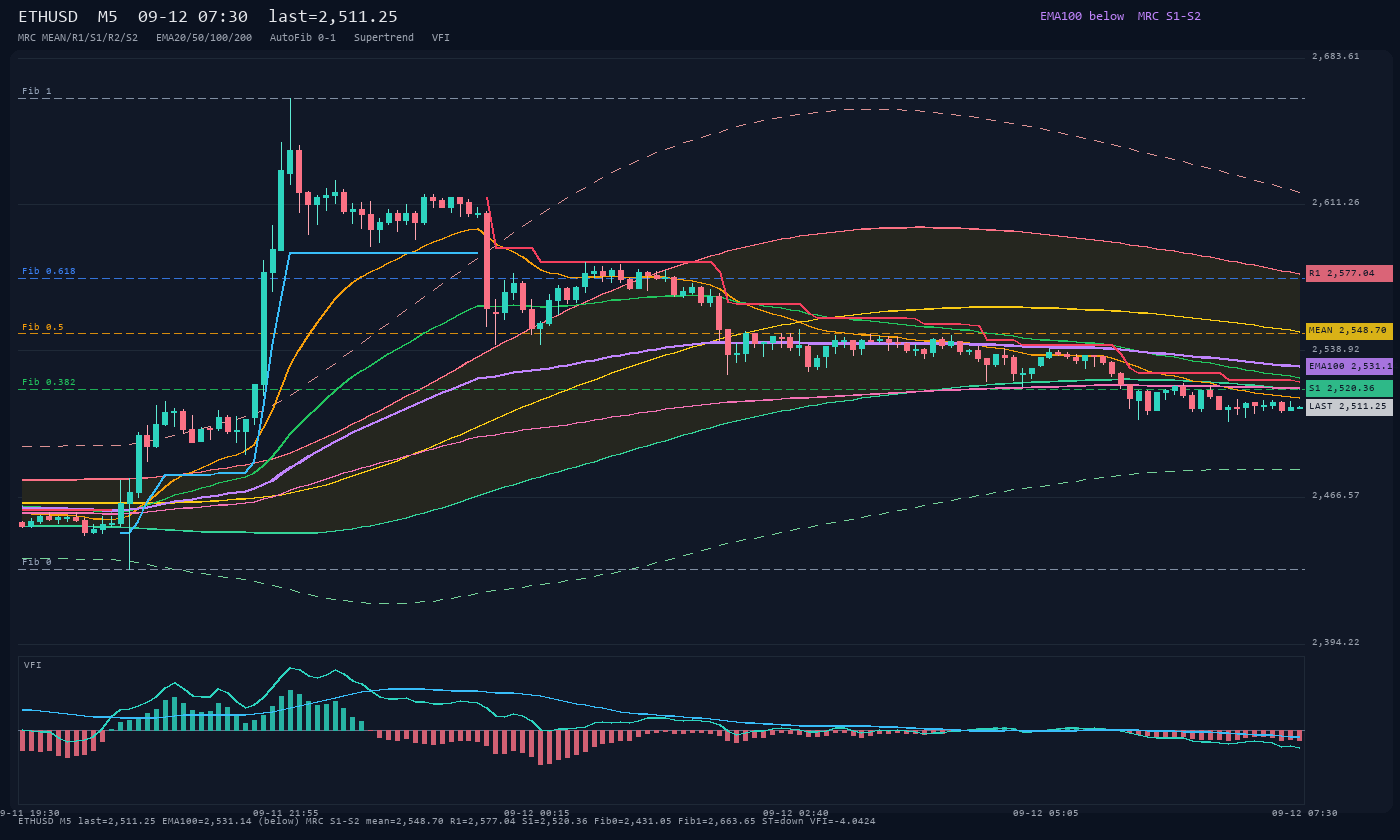Select the white "LAST 2,511.25" price tag
This screenshot has width=1400, height=840.
click(x=1349, y=407)
